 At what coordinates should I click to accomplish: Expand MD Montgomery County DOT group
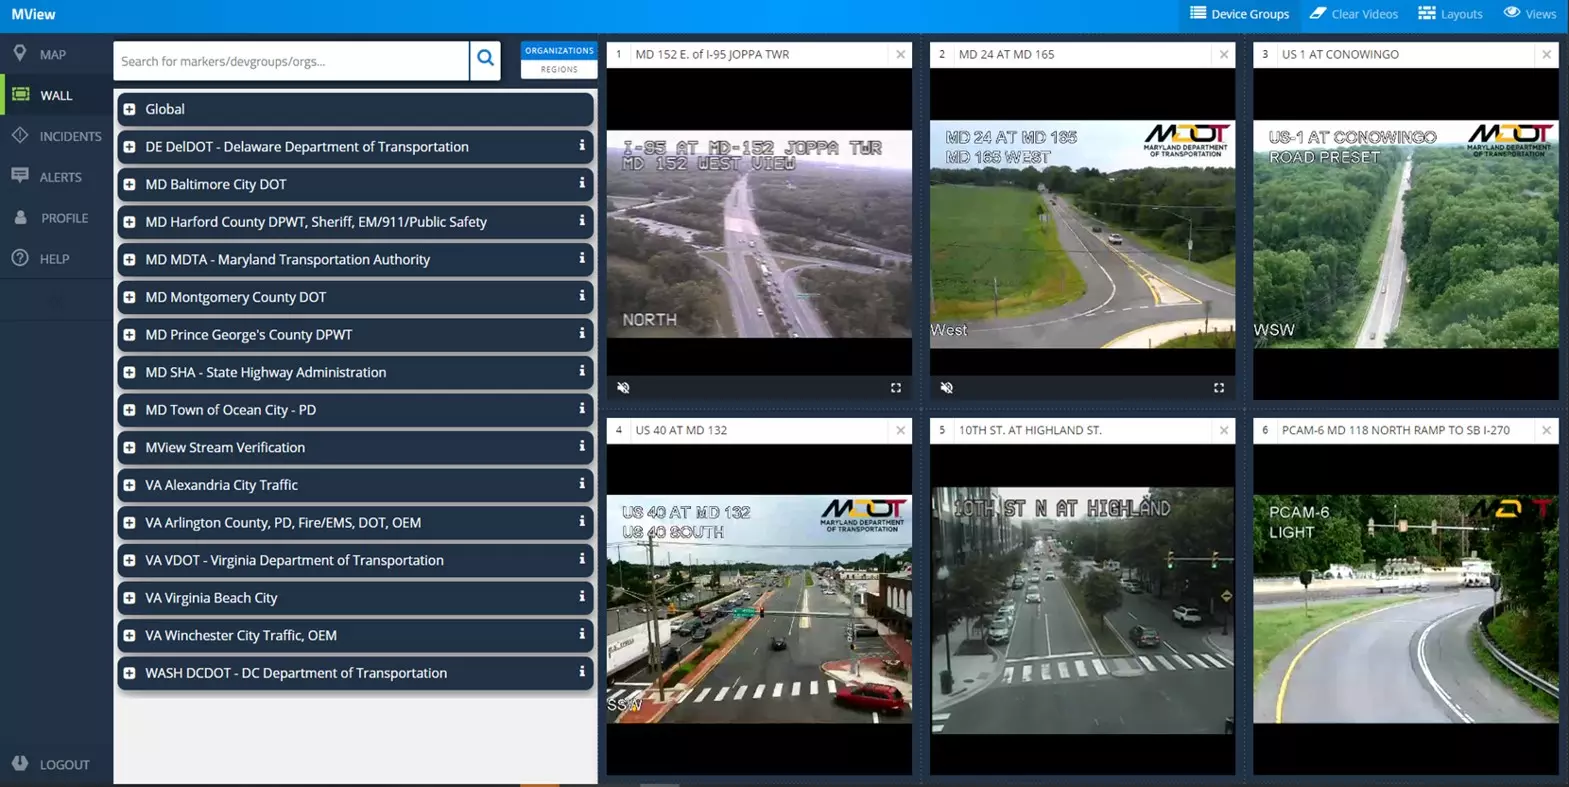point(129,297)
